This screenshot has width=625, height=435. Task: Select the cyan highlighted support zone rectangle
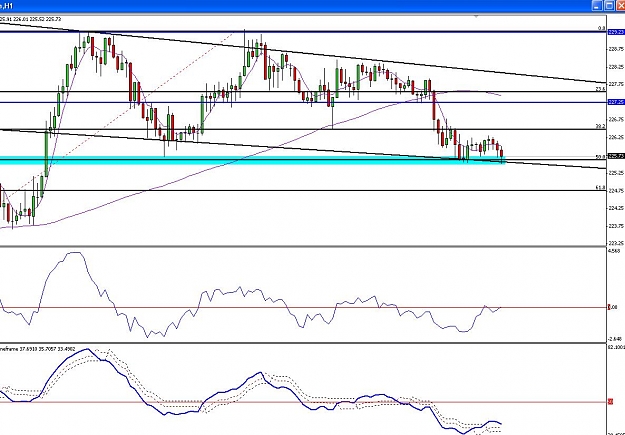pyautogui.click(x=253, y=160)
